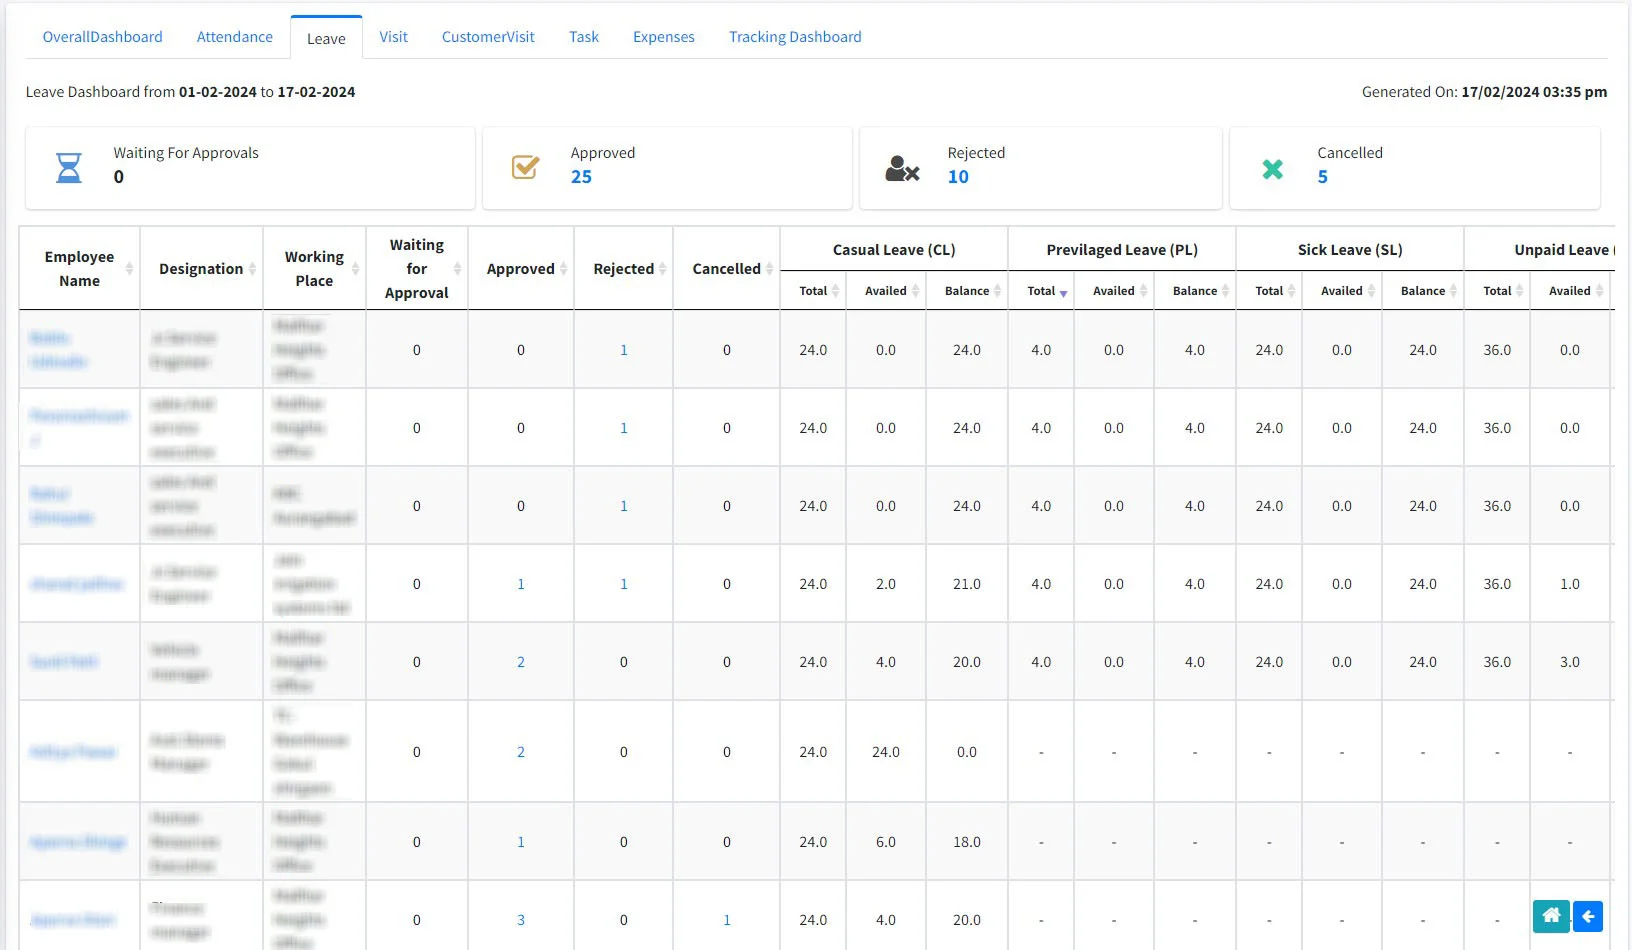The height and width of the screenshot is (950, 1632).
Task: Sort the Sick Leave Availed column
Action: 1371,291
